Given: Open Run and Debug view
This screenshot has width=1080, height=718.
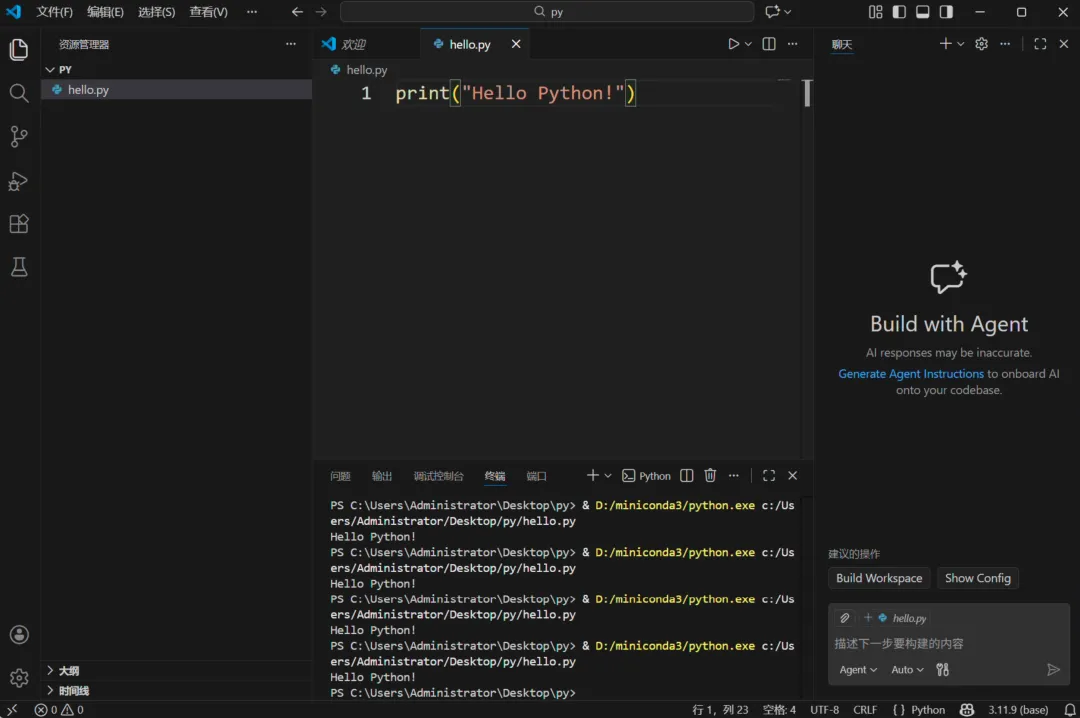Looking at the screenshot, I should tap(18, 181).
